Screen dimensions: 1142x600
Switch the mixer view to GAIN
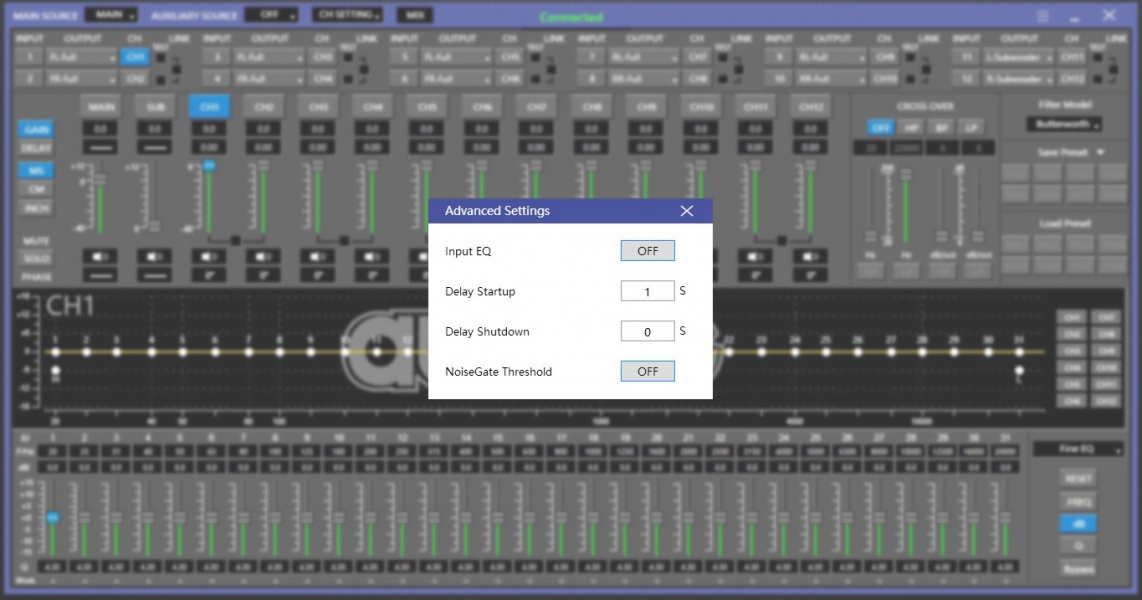pos(36,129)
